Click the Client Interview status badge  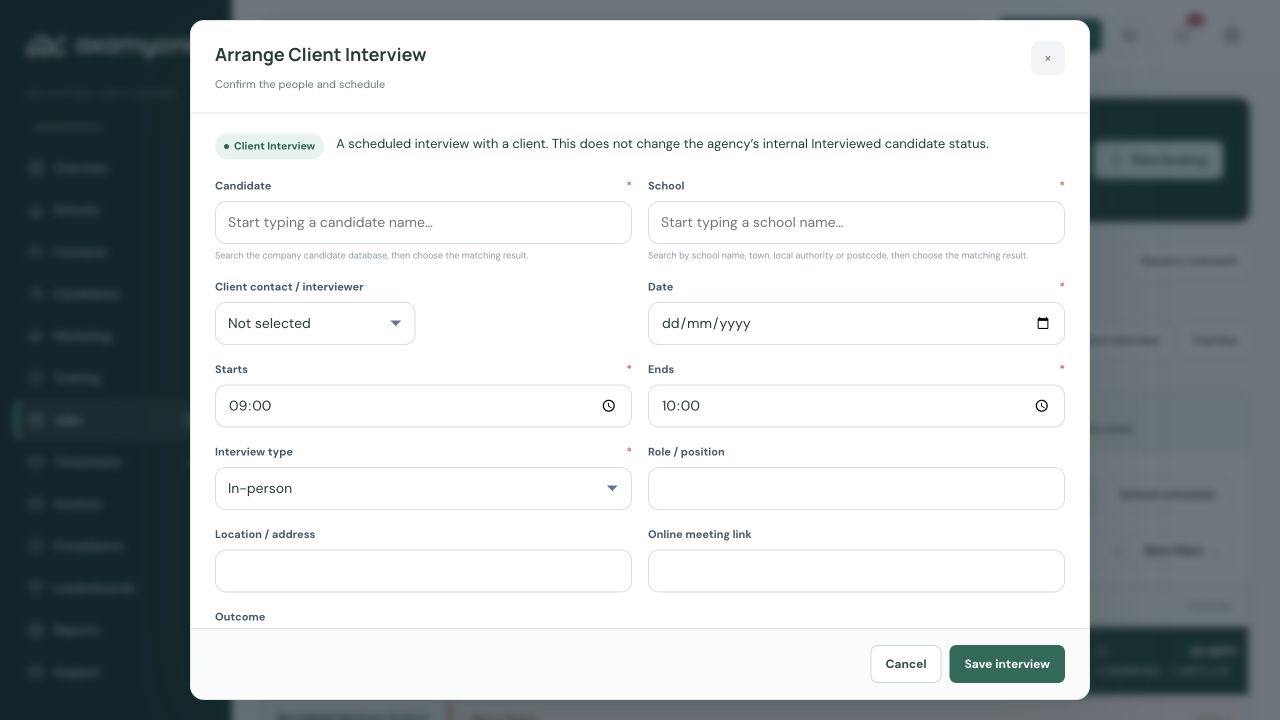pos(269,146)
